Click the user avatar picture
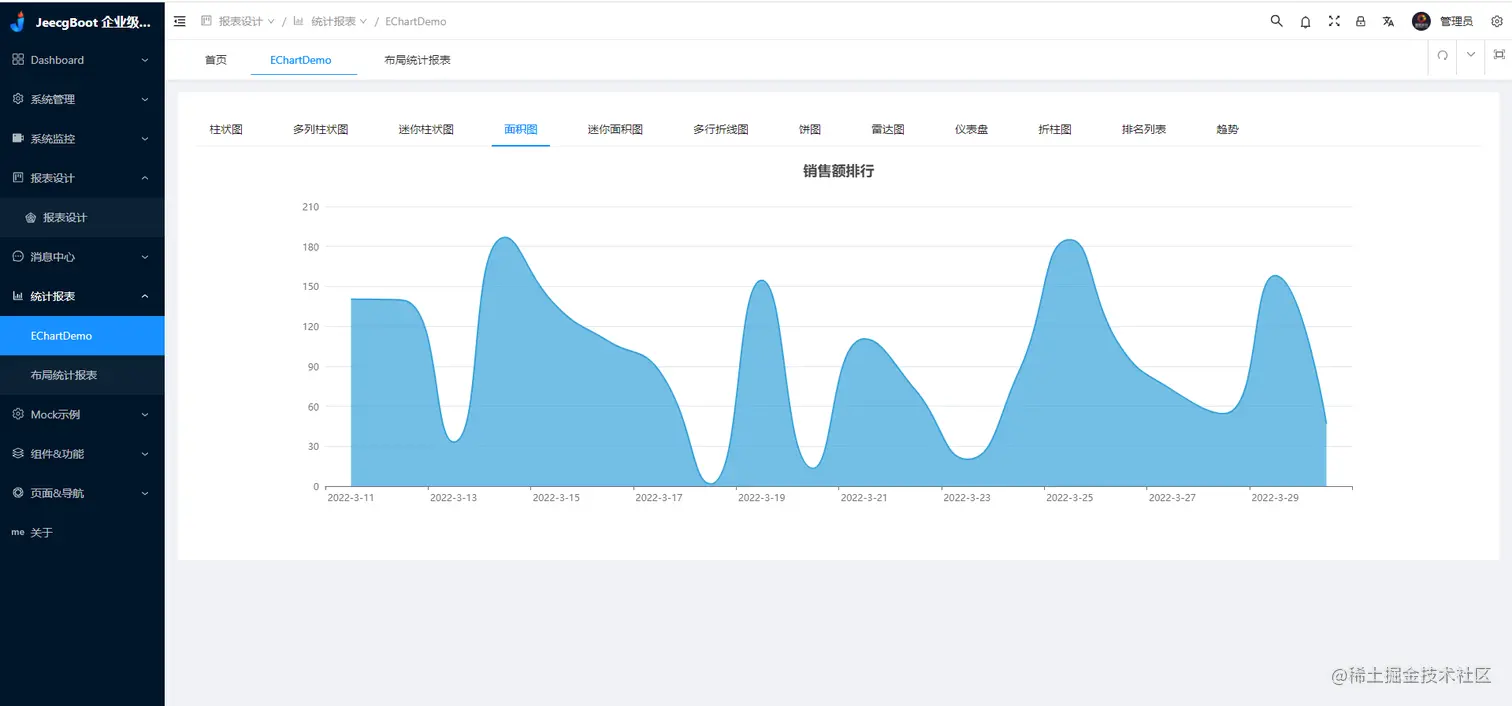1512x706 pixels. 1421,21
